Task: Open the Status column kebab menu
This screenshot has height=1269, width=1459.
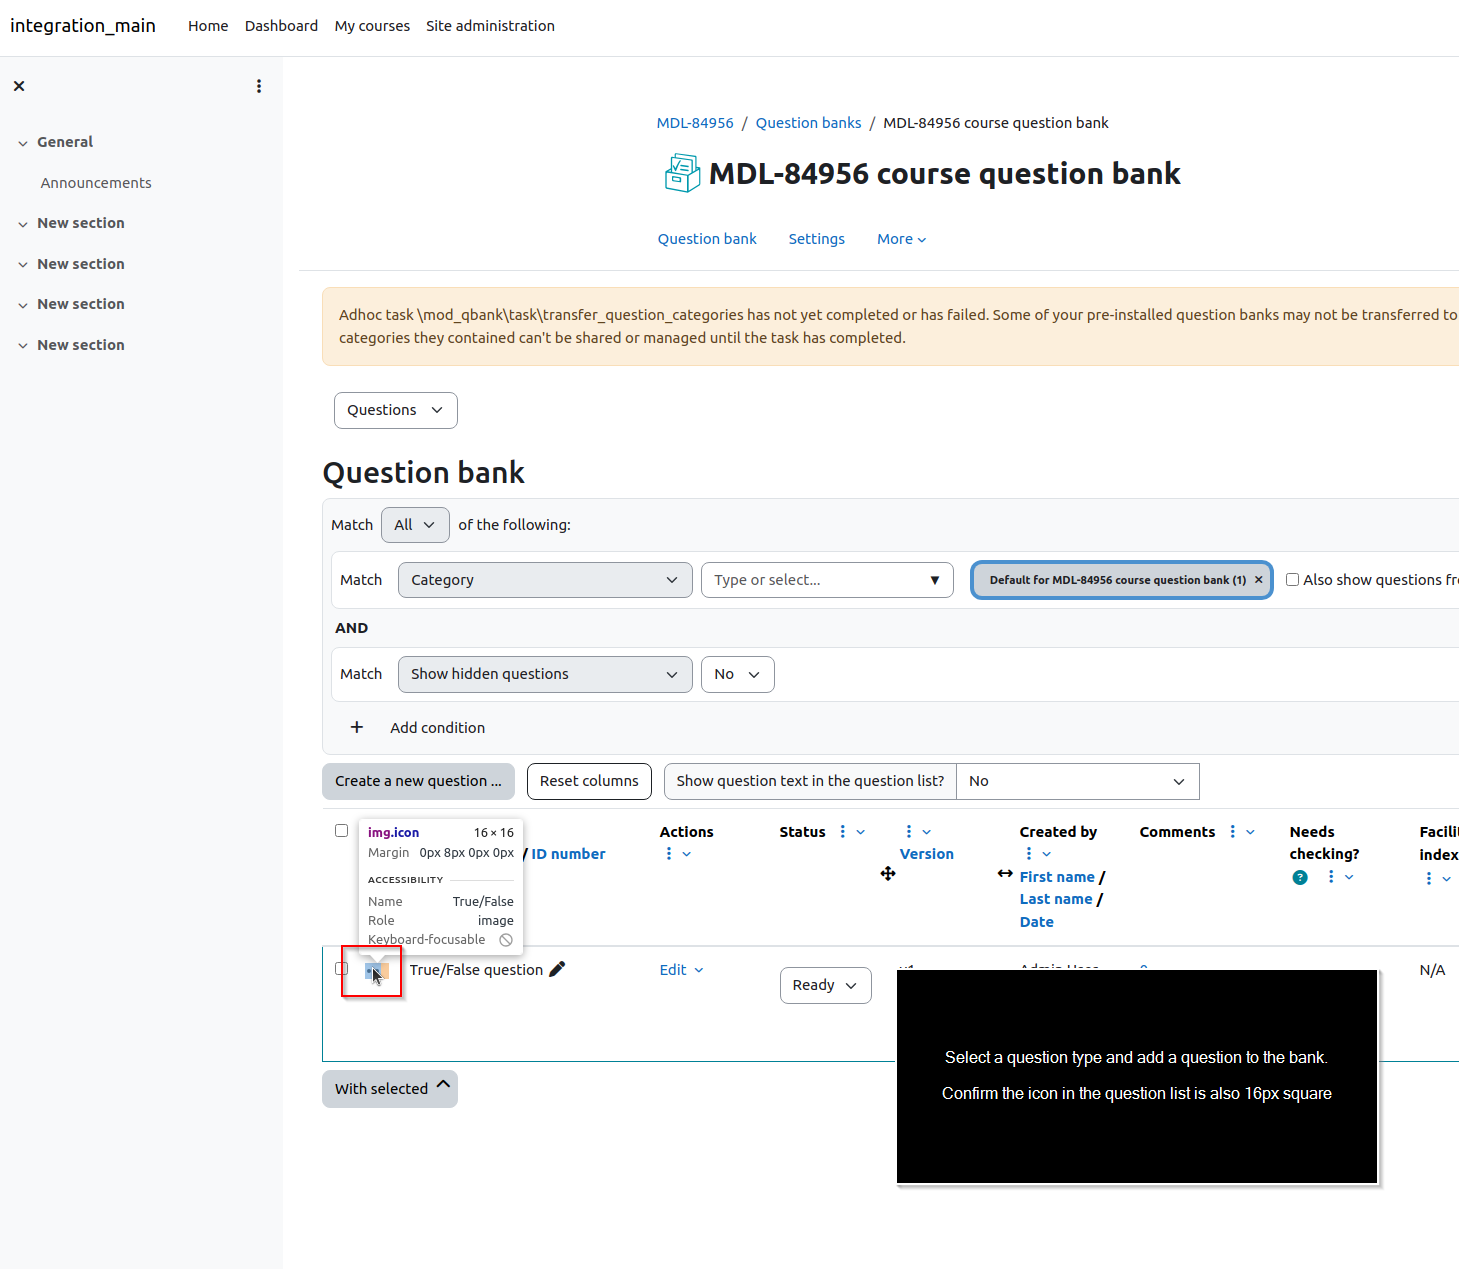Action: (843, 832)
